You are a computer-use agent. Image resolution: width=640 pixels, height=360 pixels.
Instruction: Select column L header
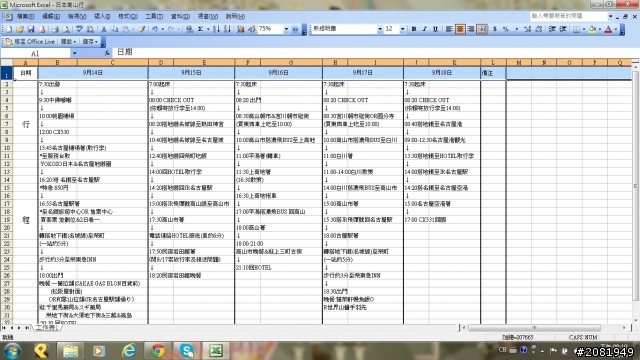pos(493,62)
